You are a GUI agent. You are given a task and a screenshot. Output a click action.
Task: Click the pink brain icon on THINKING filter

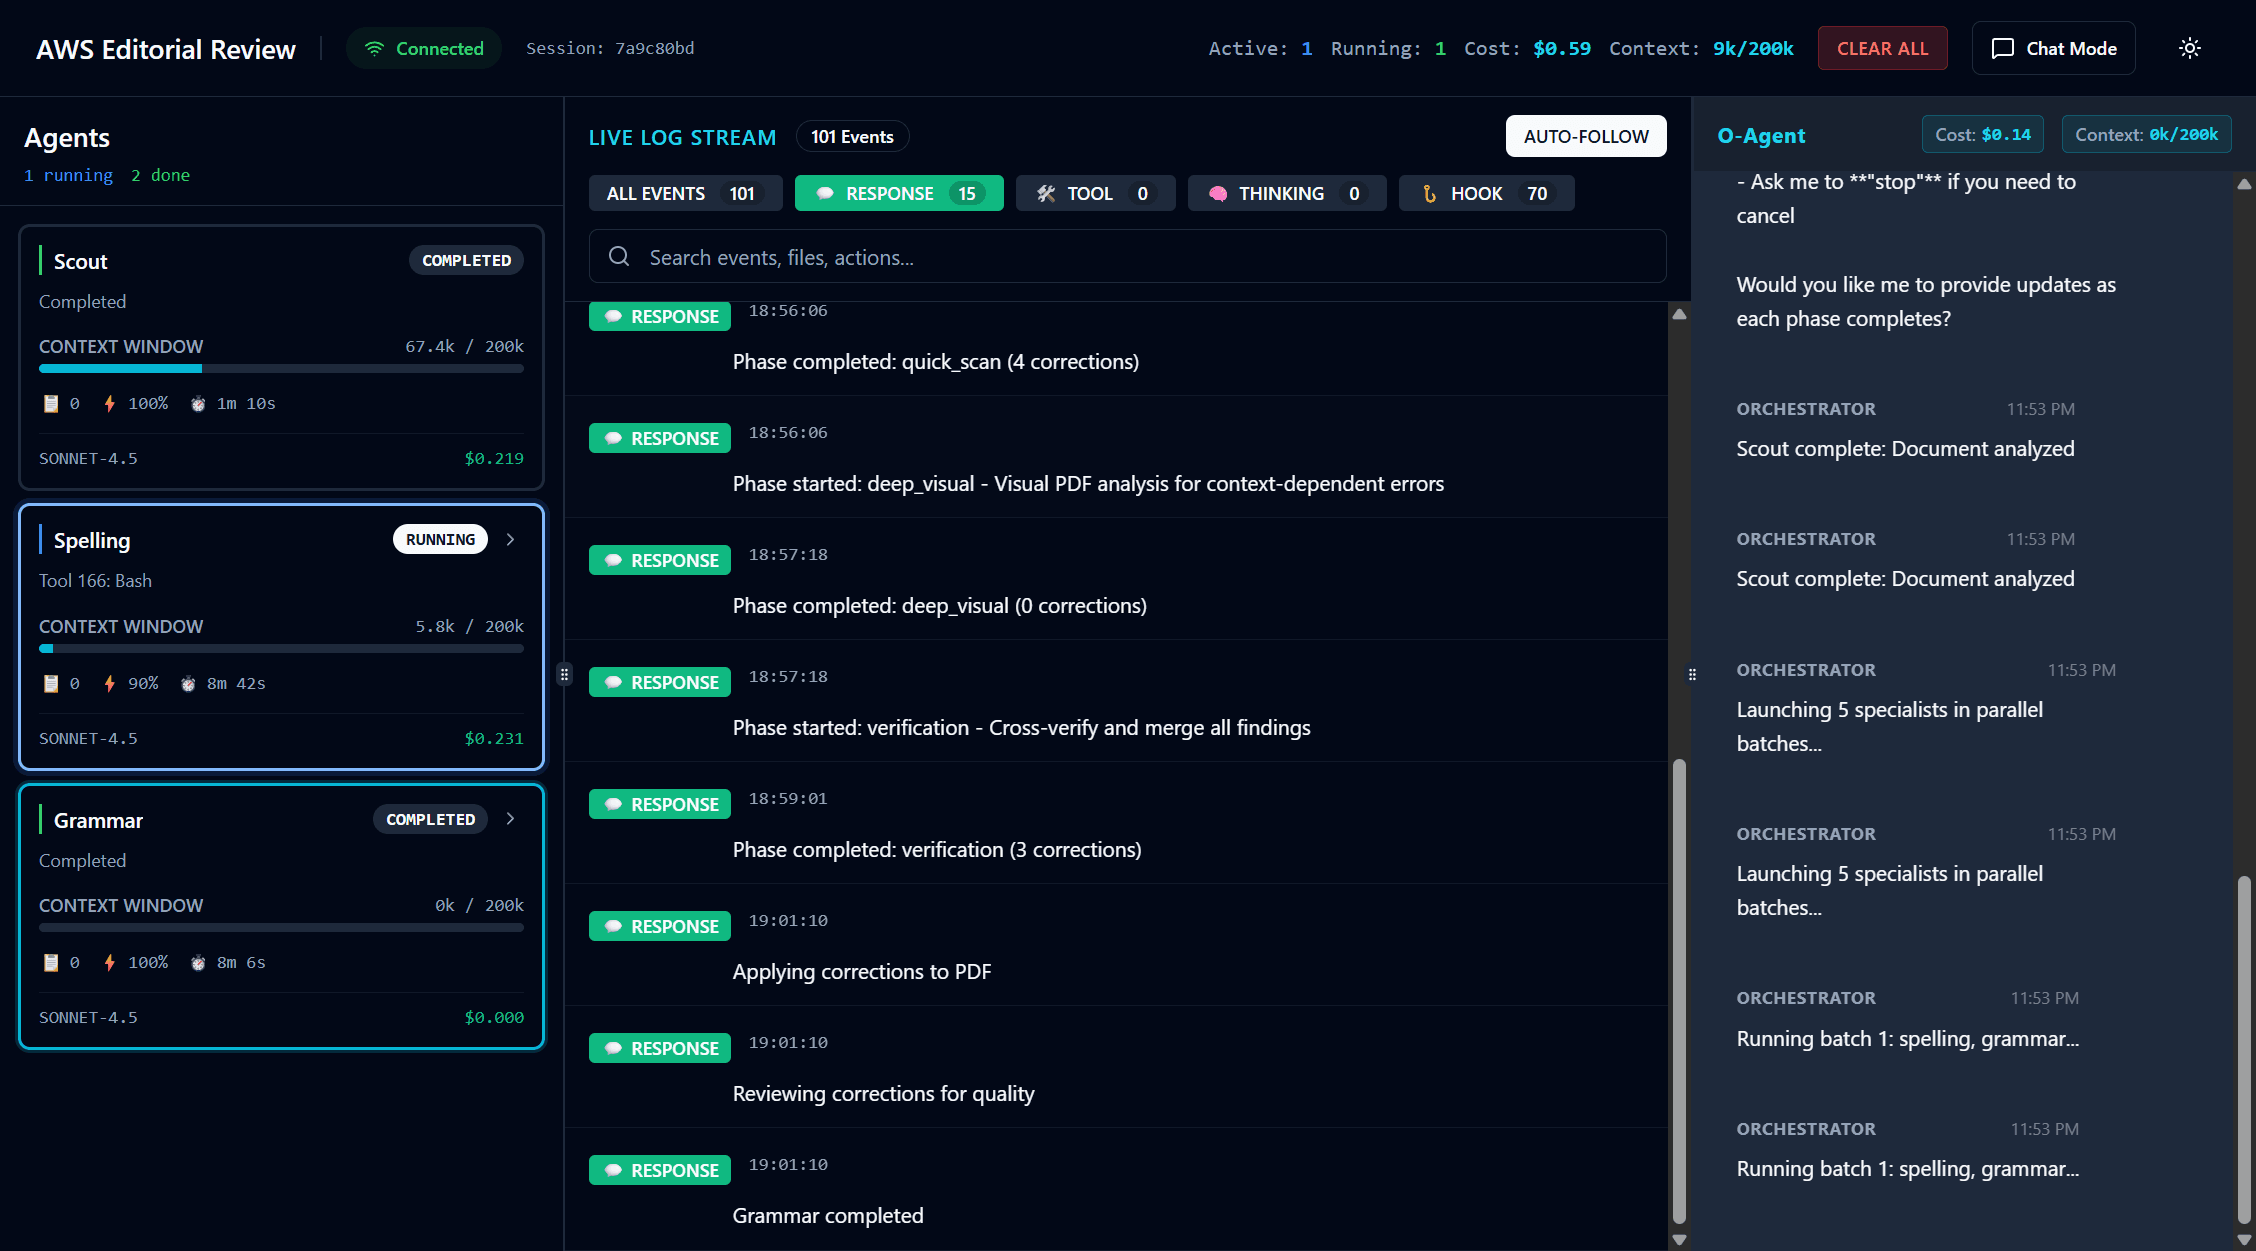tap(1217, 193)
